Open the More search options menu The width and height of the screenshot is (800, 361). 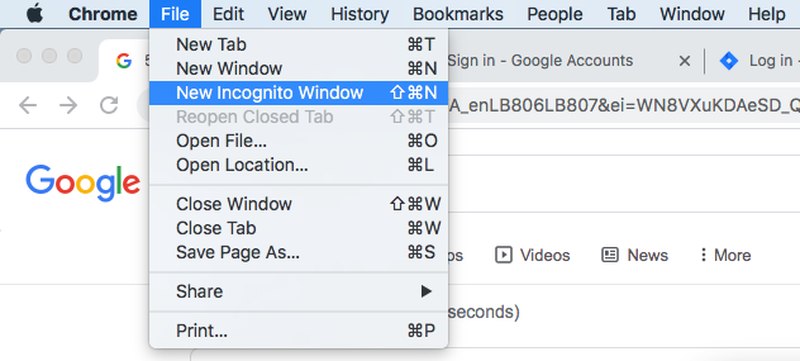tap(726, 255)
